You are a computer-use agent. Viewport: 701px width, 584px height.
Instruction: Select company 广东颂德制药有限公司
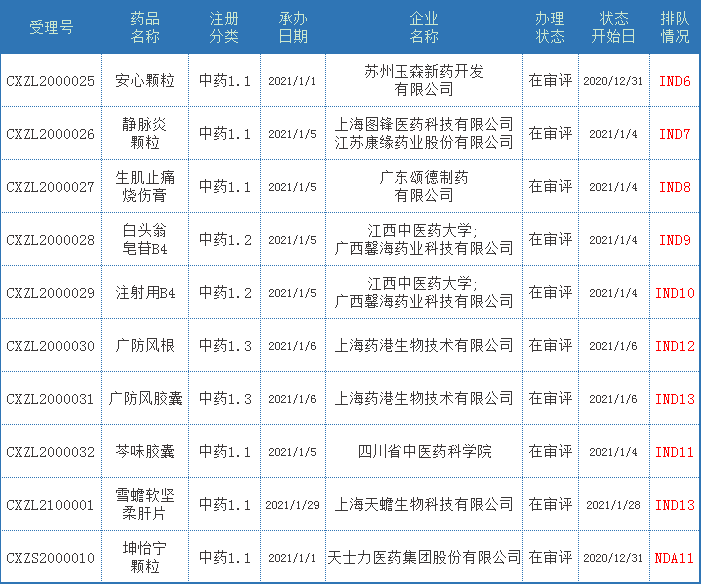424,186
